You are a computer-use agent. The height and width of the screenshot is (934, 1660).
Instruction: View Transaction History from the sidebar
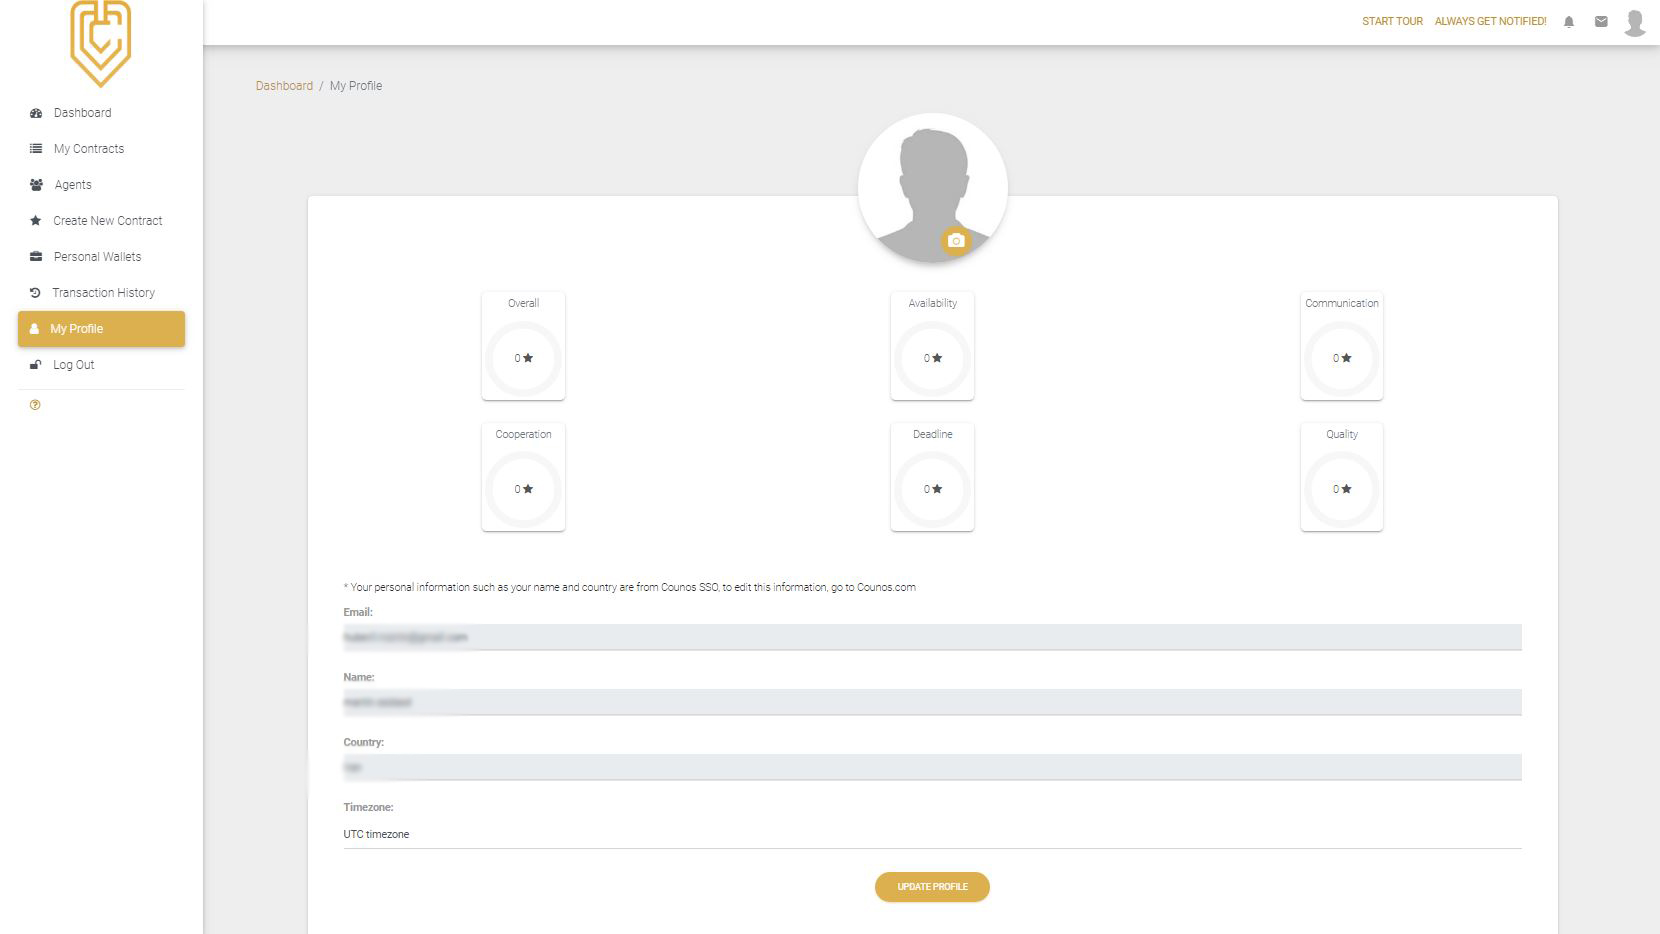coord(101,293)
